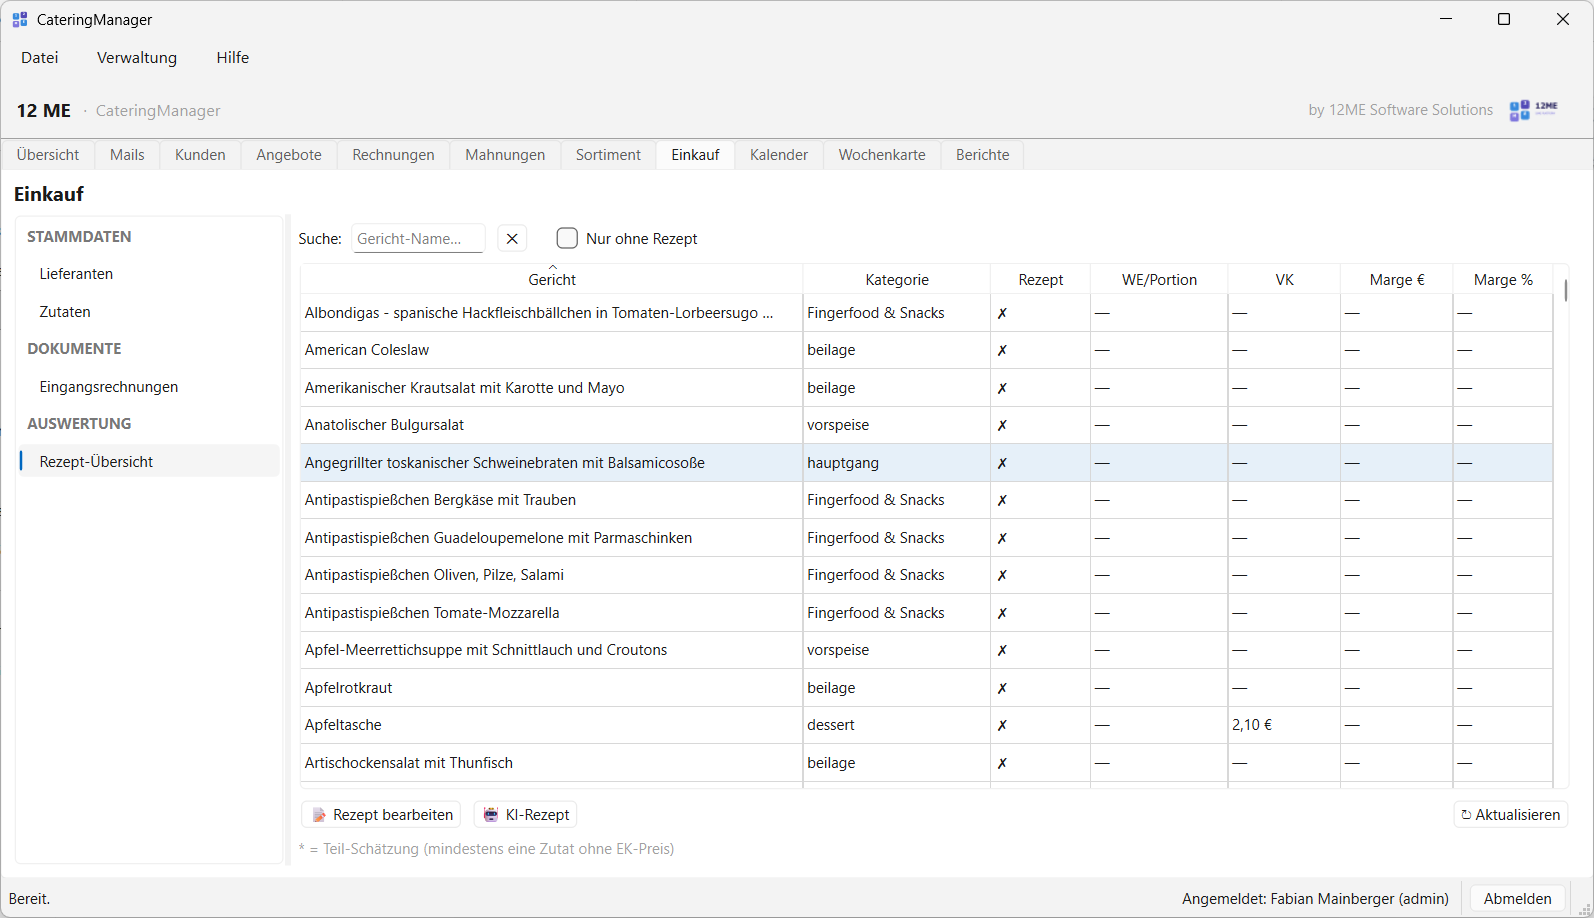This screenshot has height=918, width=1594.
Task: Sort by the WE/Portion column header
Action: click(x=1159, y=279)
